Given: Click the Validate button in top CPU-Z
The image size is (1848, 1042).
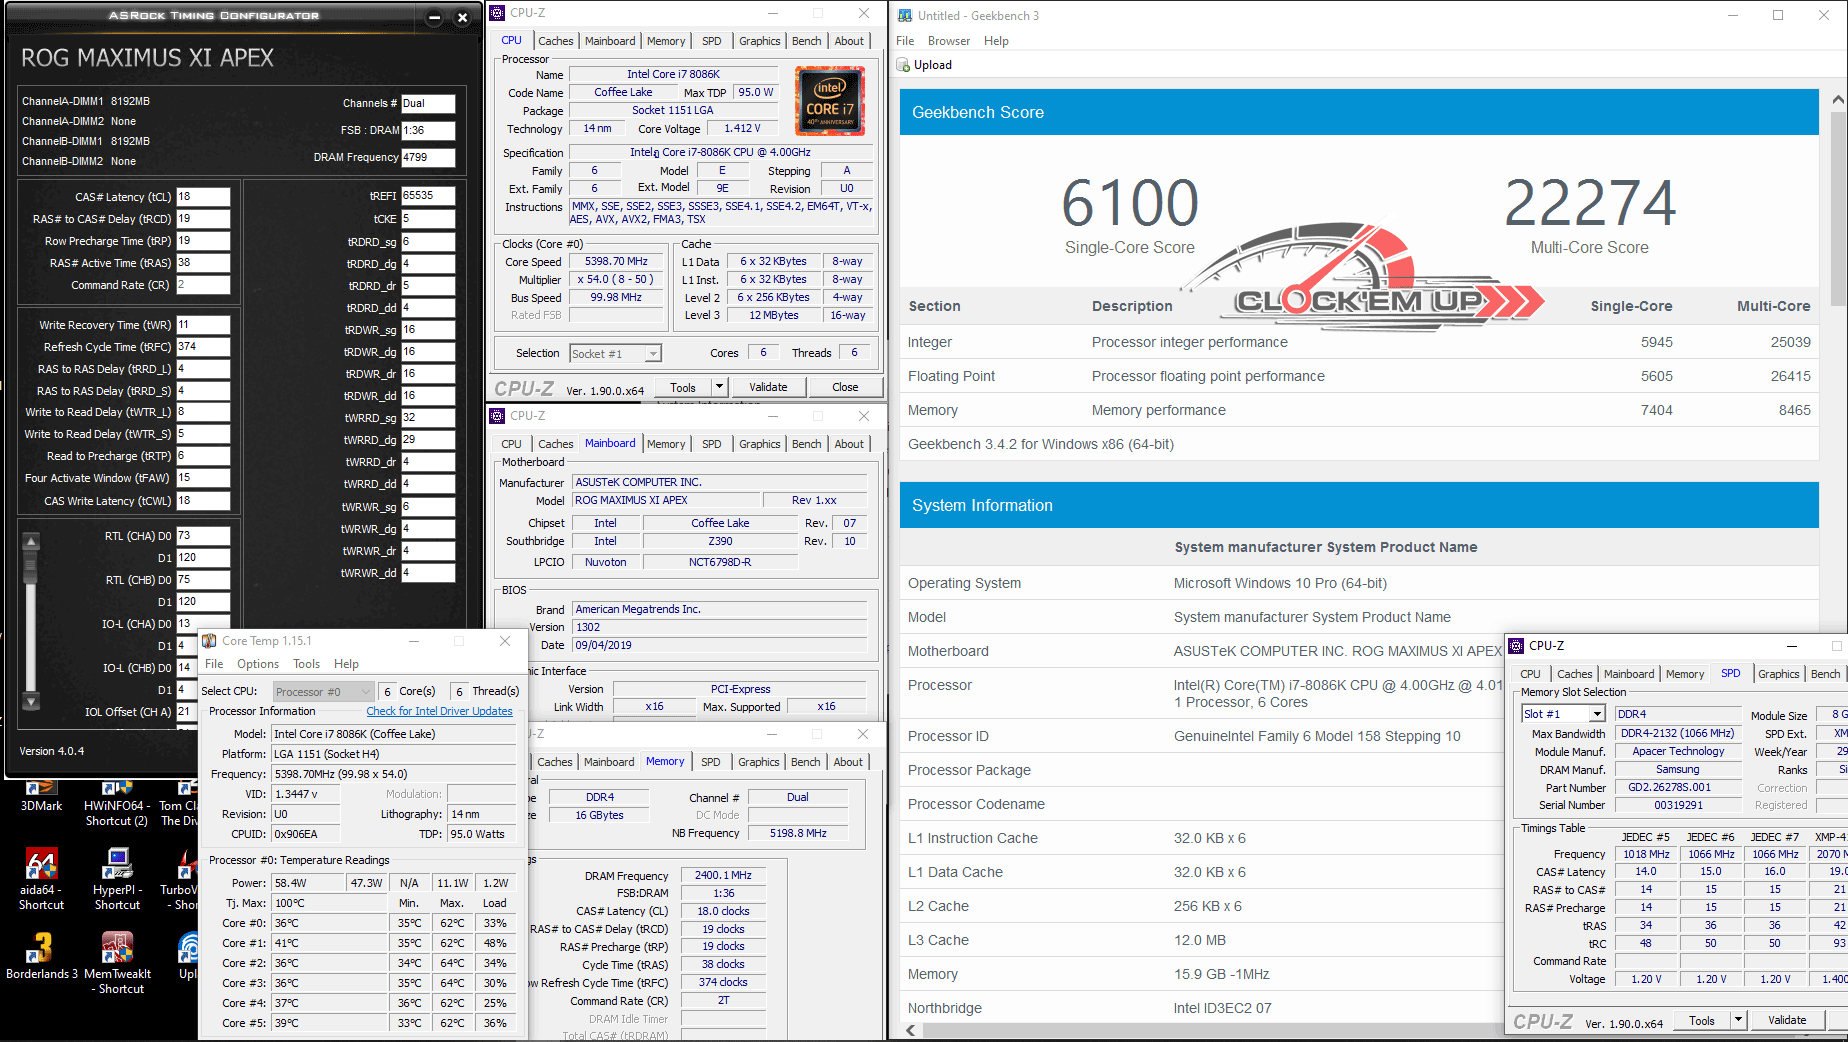Looking at the screenshot, I should (768, 387).
